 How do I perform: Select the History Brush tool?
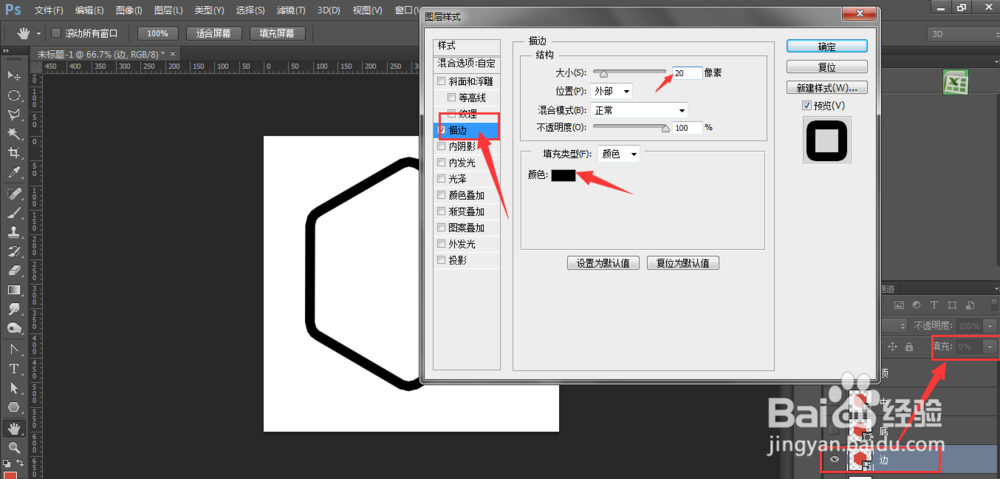coord(13,251)
